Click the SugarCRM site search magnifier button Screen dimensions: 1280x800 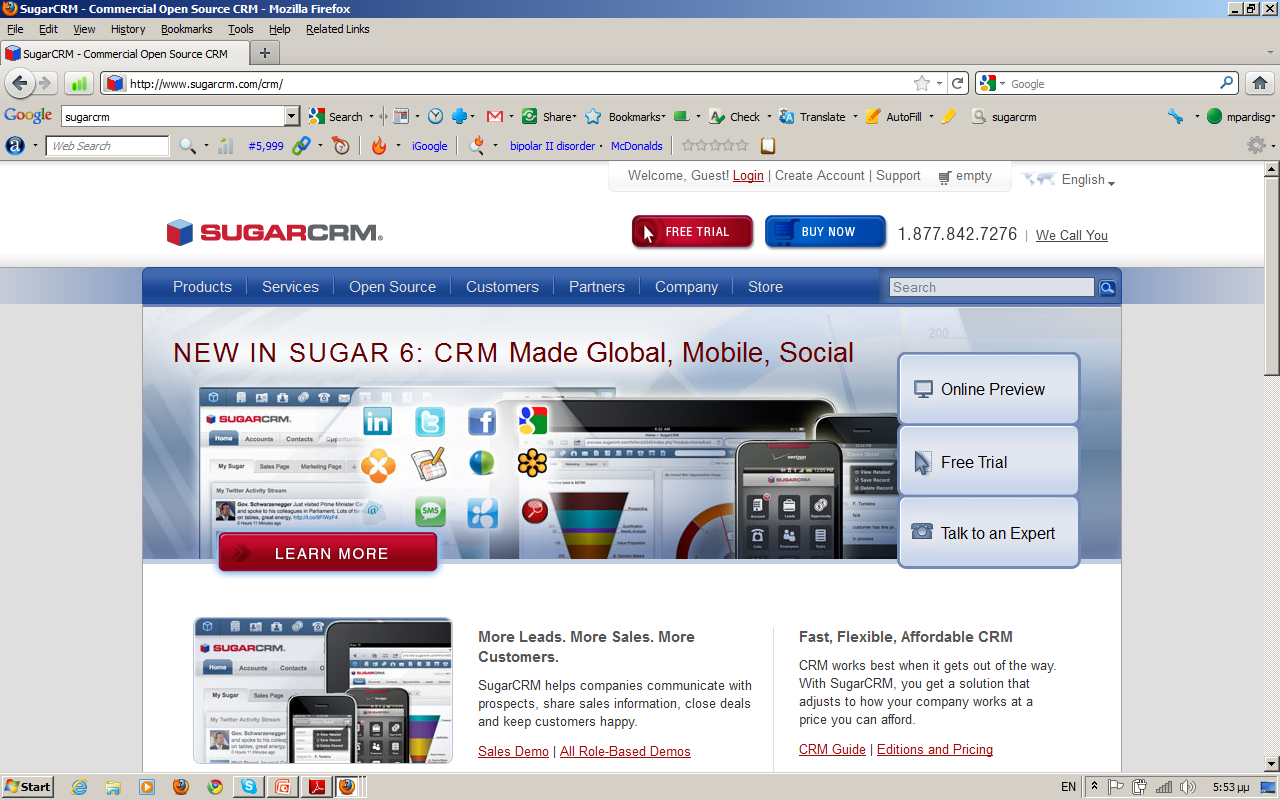pos(1107,288)
